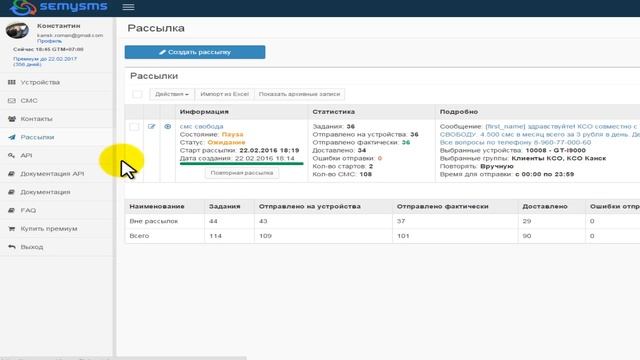Open the Контакты menu item
640x360 pixels.
36,119
